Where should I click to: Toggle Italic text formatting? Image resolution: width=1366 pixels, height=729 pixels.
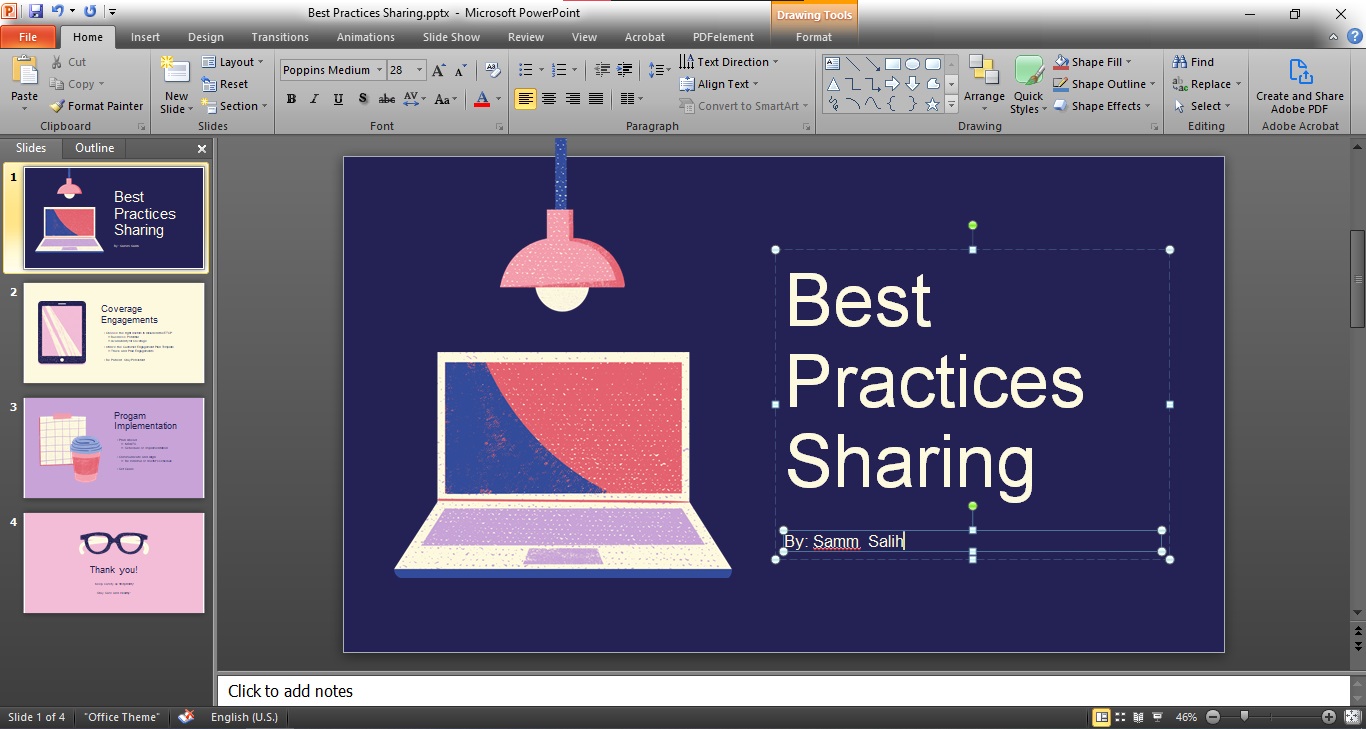point(314,99)
